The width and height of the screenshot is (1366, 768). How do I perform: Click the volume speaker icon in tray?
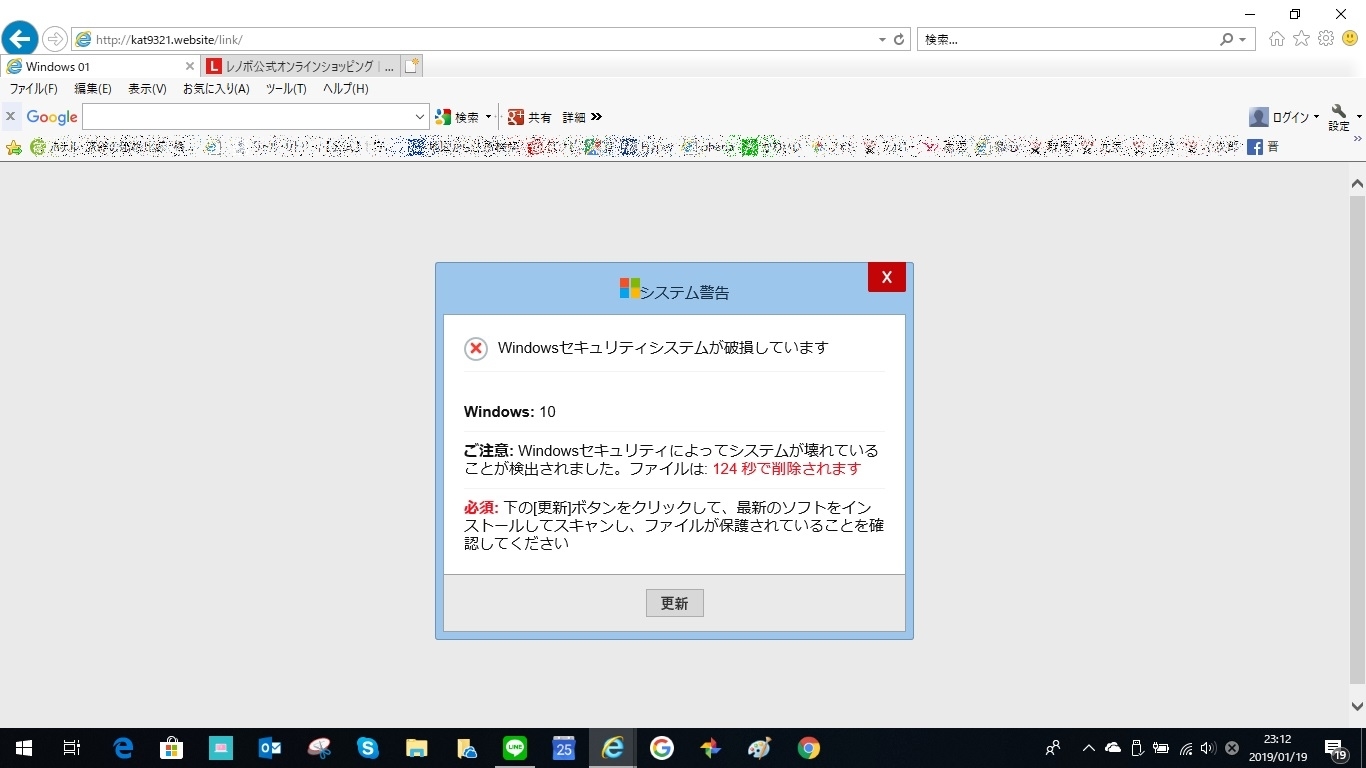click(x=1208, y=748)
